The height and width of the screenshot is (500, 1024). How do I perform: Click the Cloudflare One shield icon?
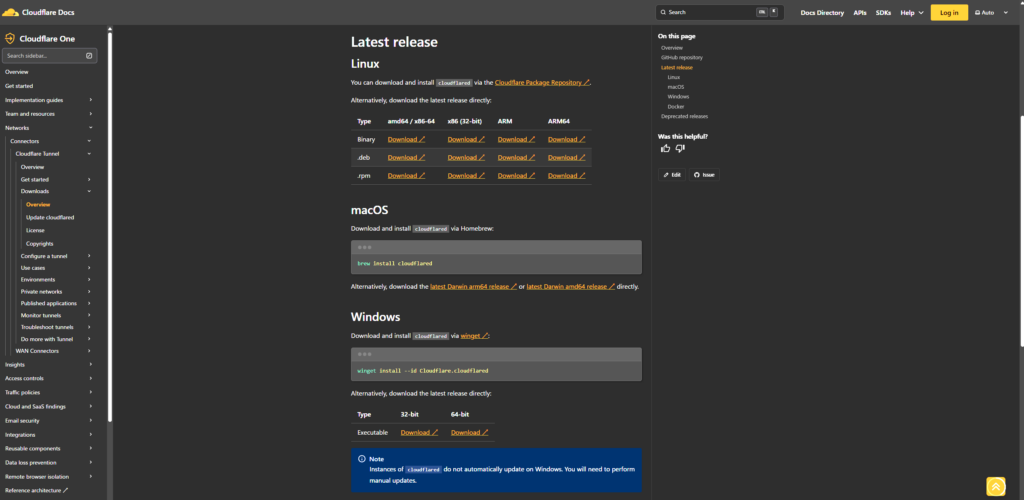10,39
